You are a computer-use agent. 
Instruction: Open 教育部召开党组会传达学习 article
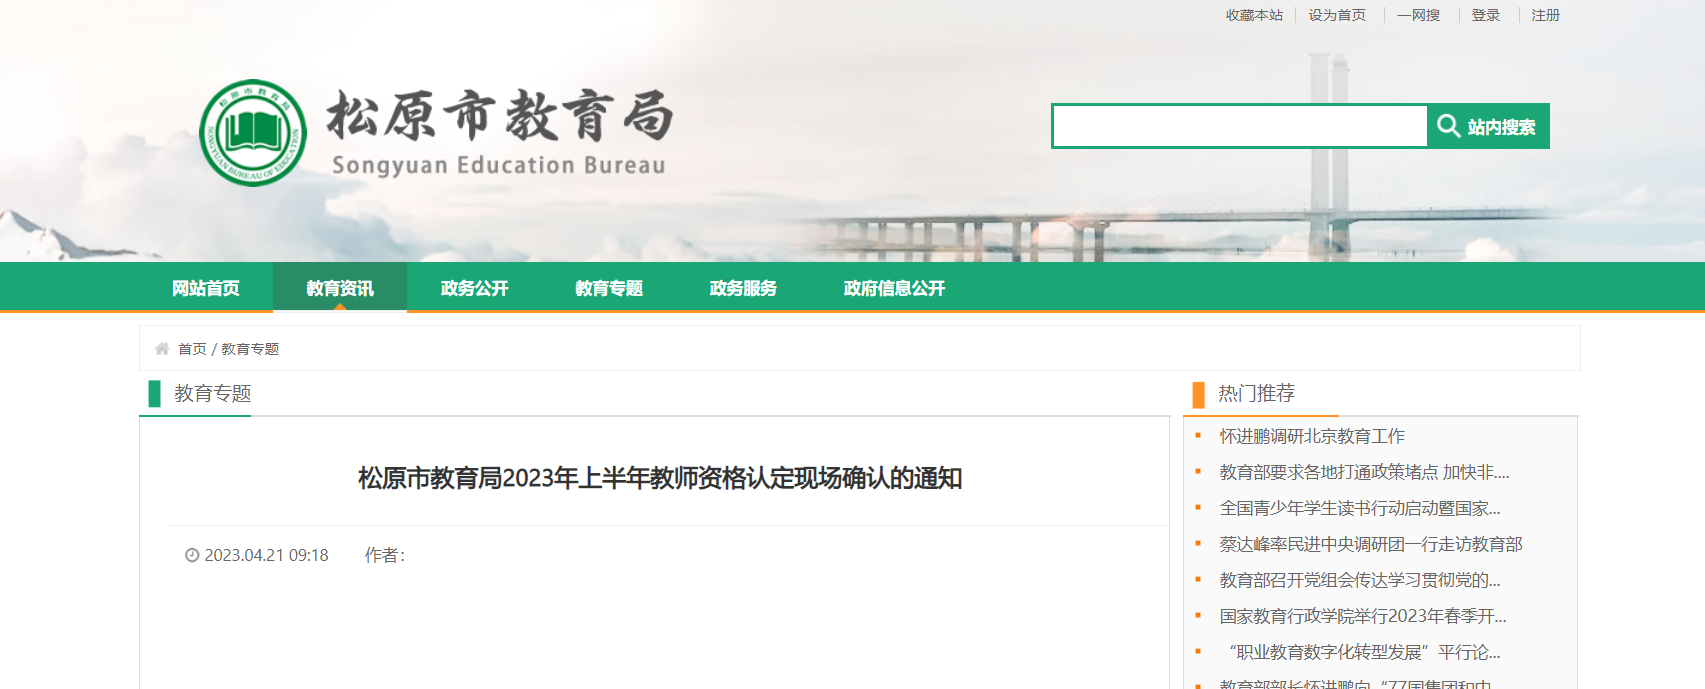coord(1360,580)
